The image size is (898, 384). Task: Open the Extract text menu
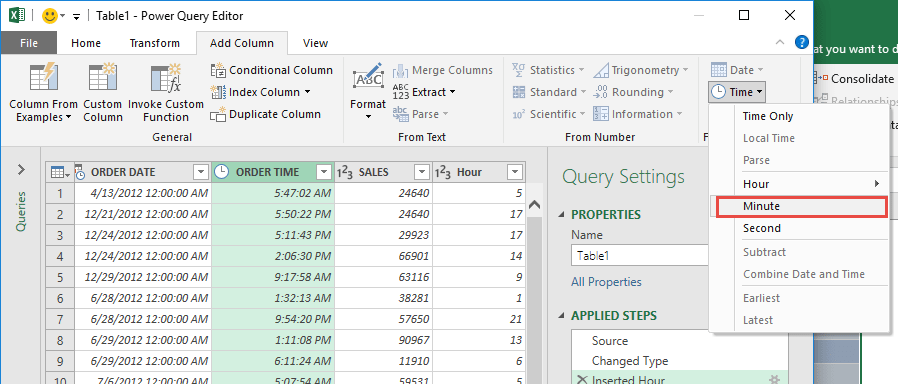(424, 92)
